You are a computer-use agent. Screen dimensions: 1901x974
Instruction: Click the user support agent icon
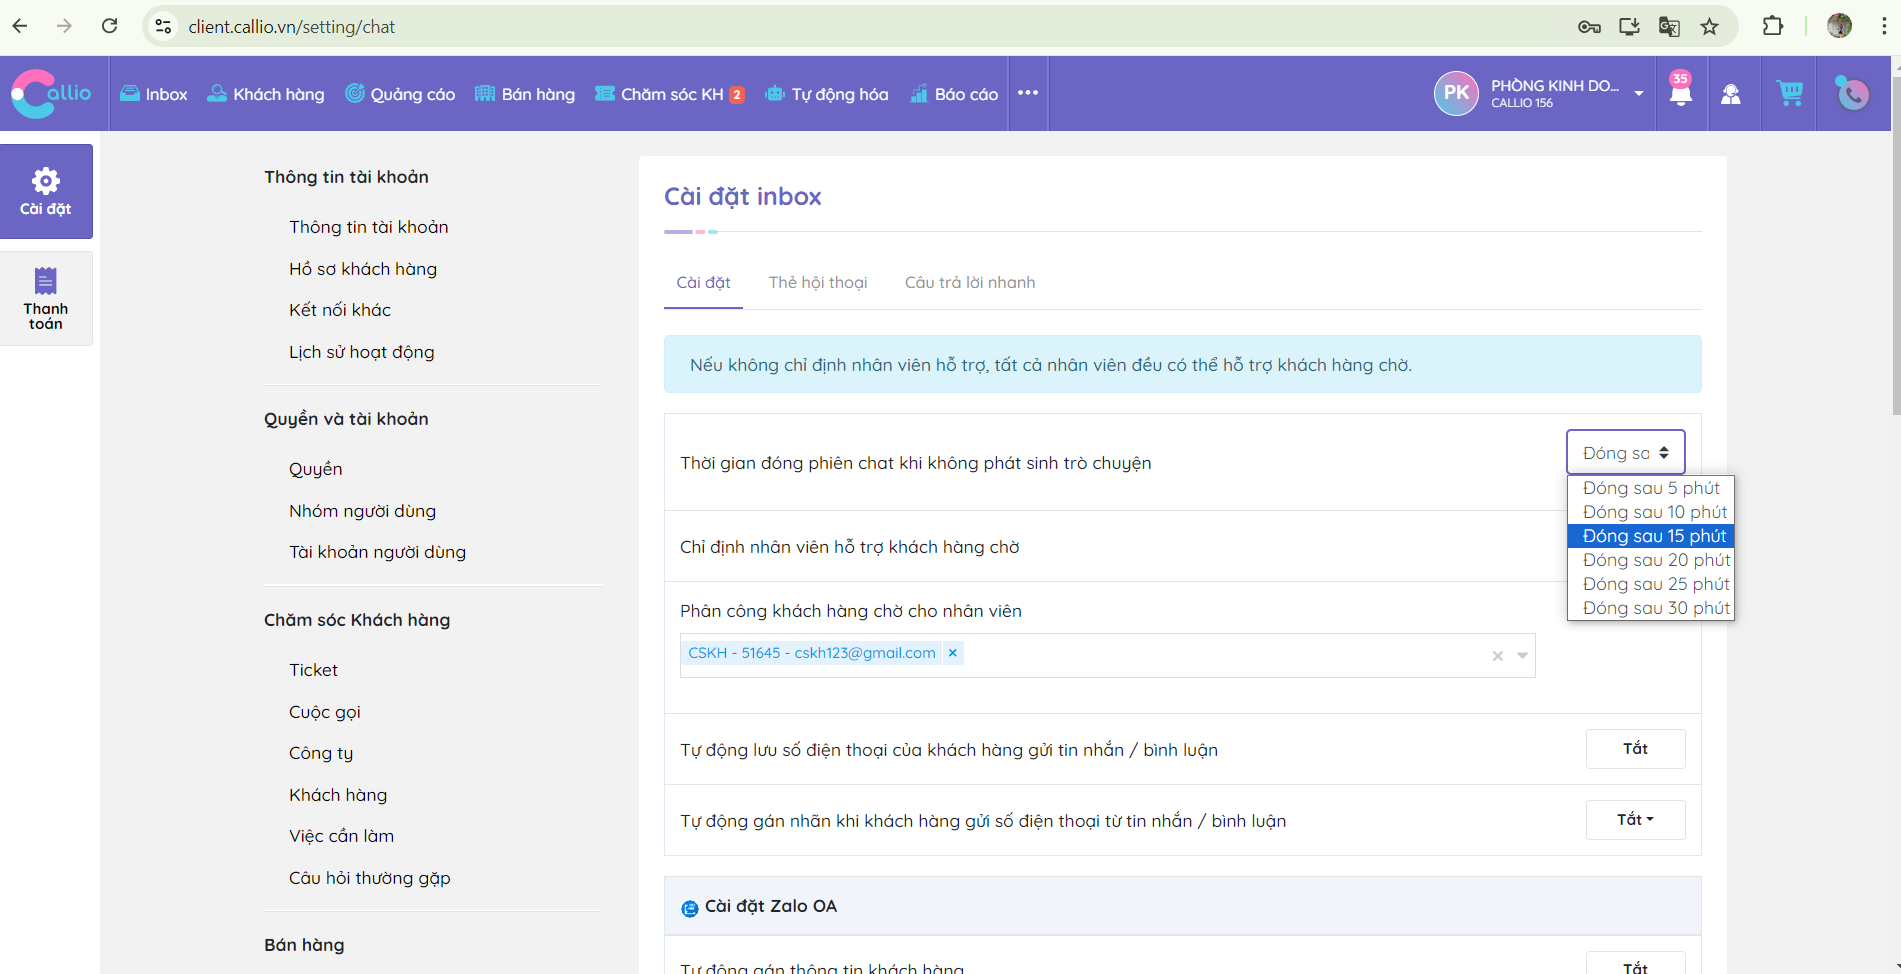[1731, 94]
